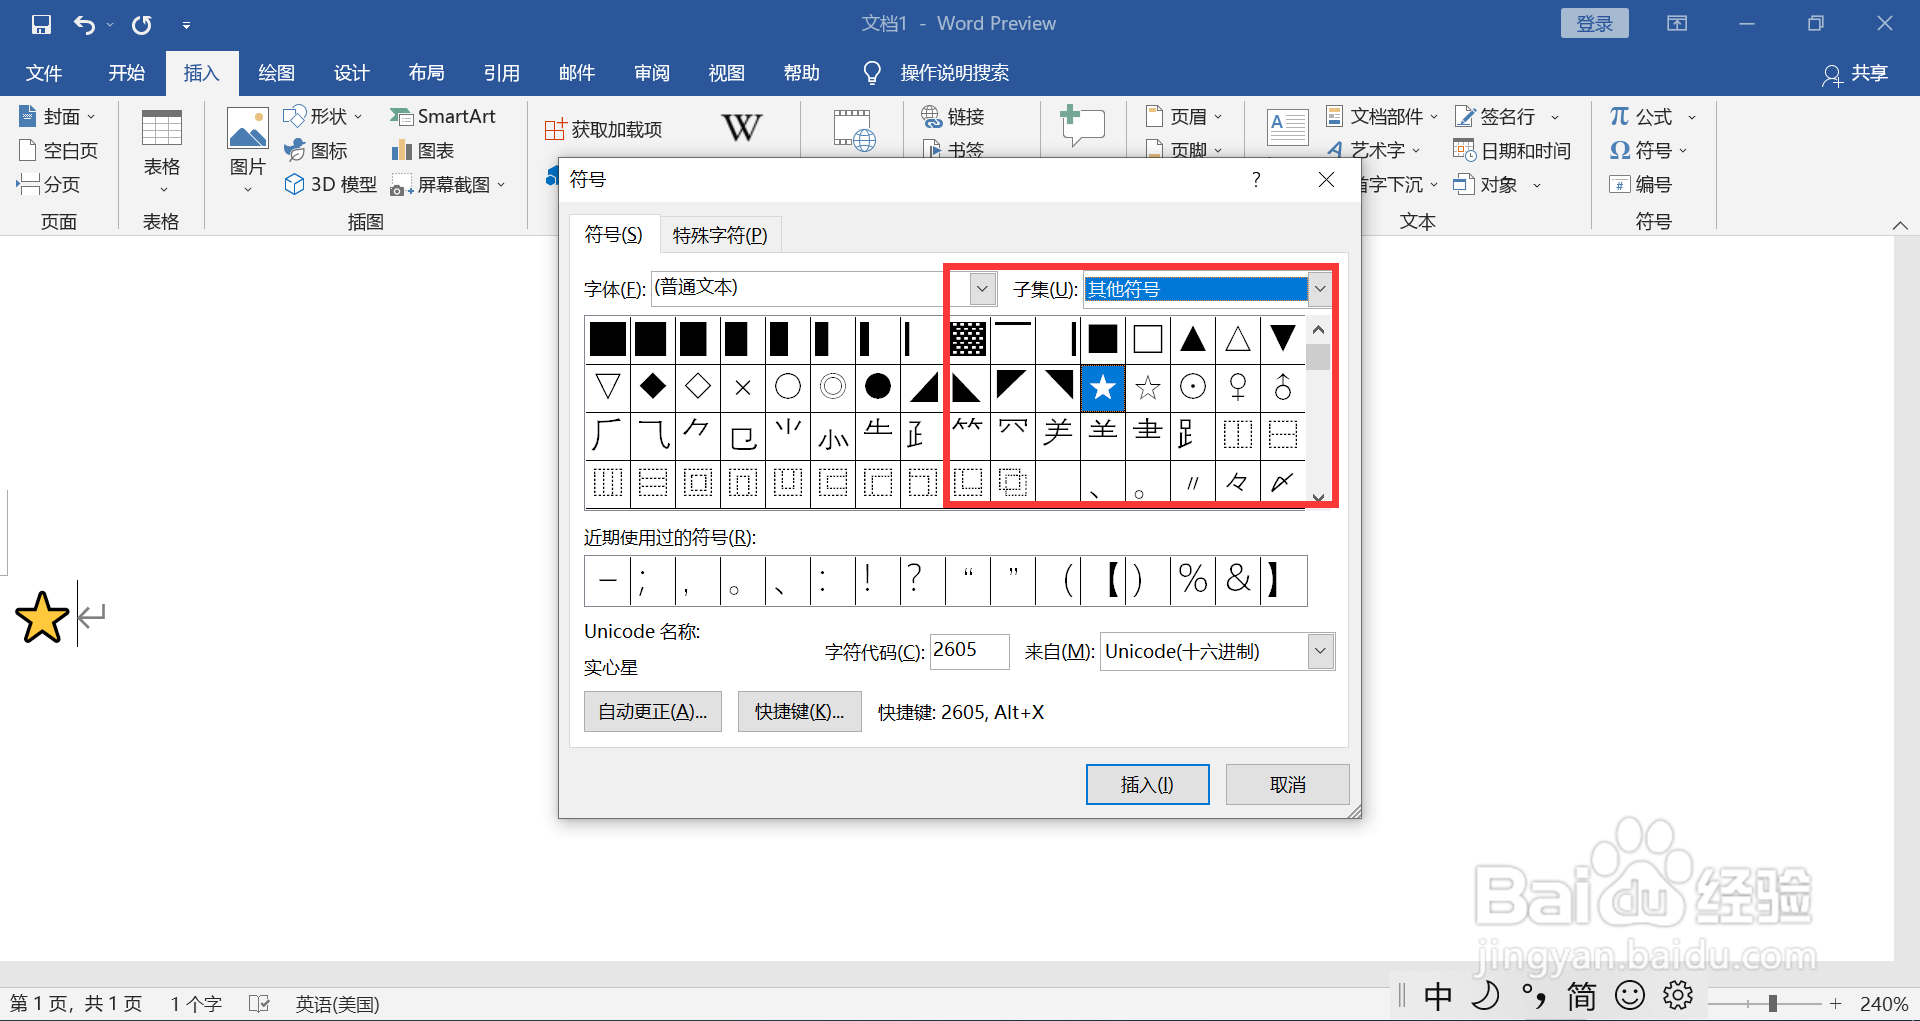This screenshot has width=1920, height=1021.
Task: Insert a hyperlink (链接)
Action: (x=953, y=117)
